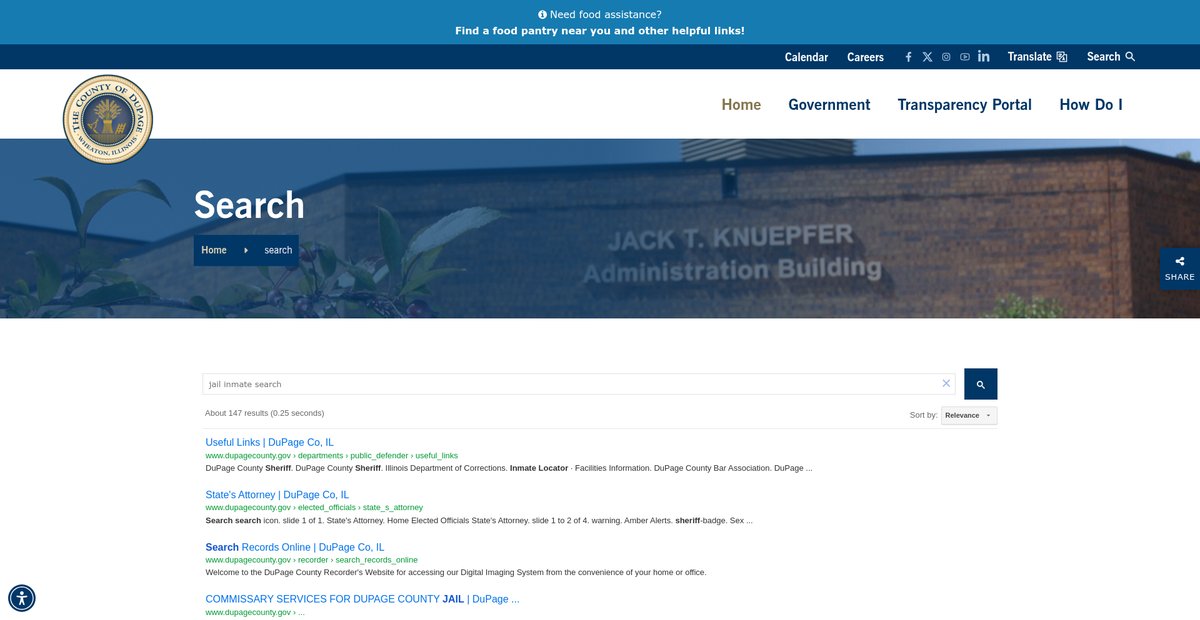Image resolution: width=1200 pixels, height=620 pixels.
Task: Open the Translate language menu
Action: click(x=1037, y=57)
